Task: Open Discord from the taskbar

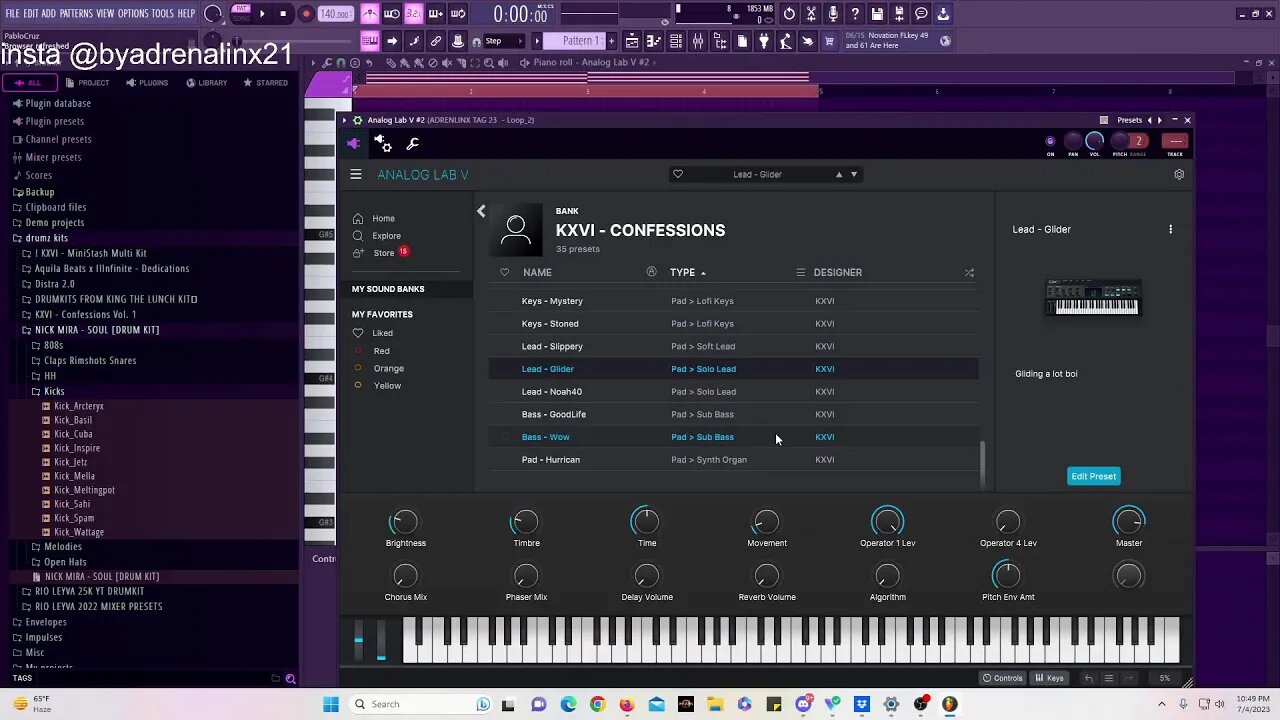Action: click(x=803, y=704)
